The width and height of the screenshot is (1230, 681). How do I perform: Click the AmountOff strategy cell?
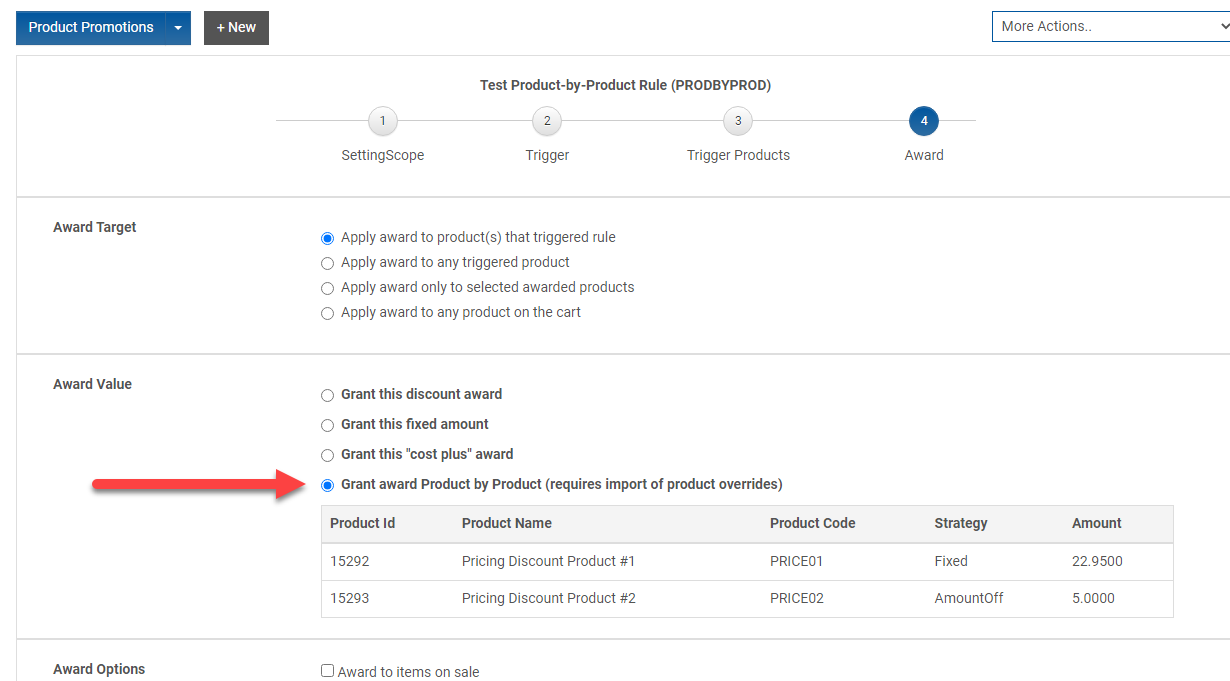969,598
